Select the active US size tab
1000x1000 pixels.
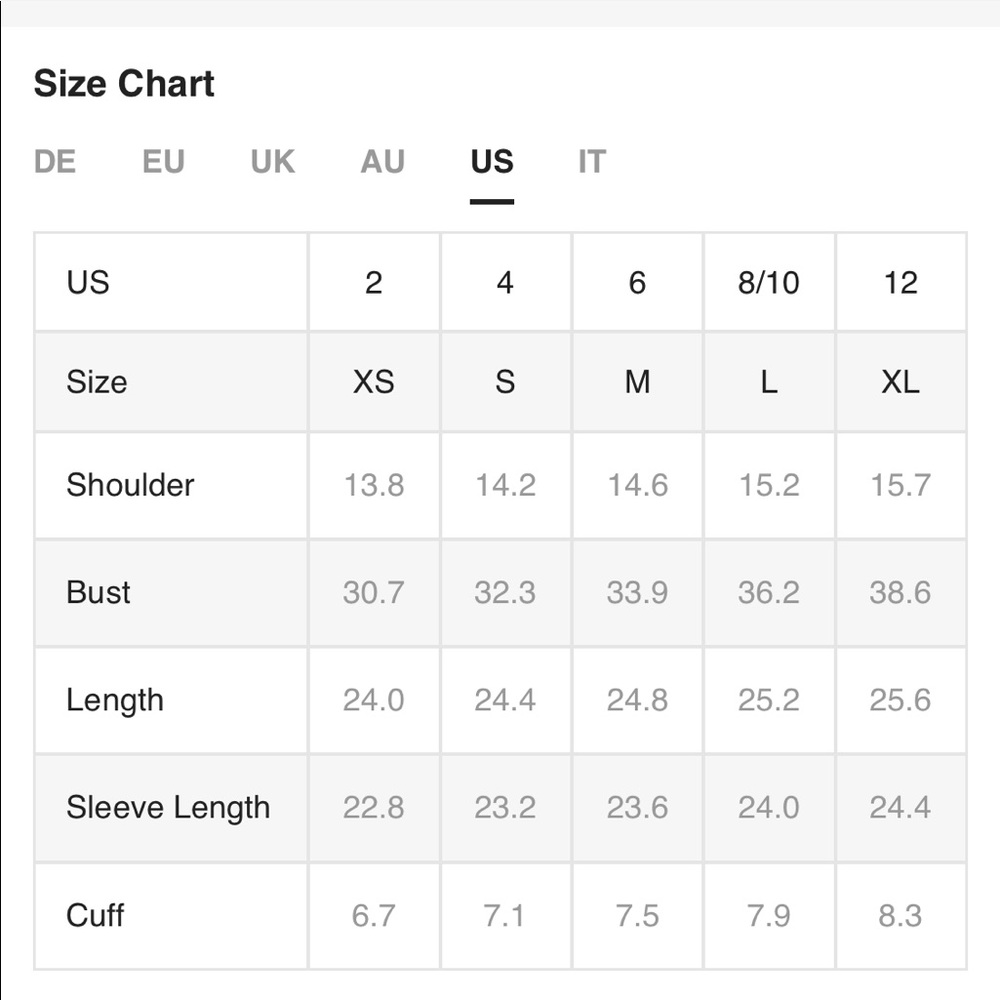point(492,161)
